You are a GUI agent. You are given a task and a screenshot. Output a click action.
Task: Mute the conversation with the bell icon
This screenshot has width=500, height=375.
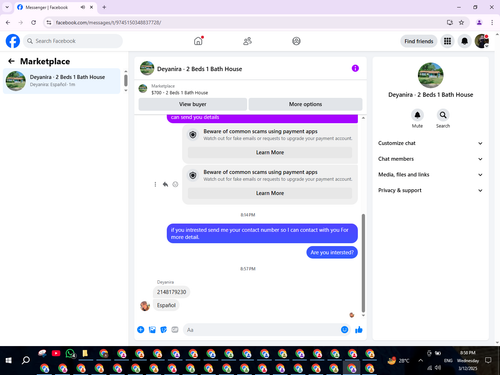tap(417, 115)
